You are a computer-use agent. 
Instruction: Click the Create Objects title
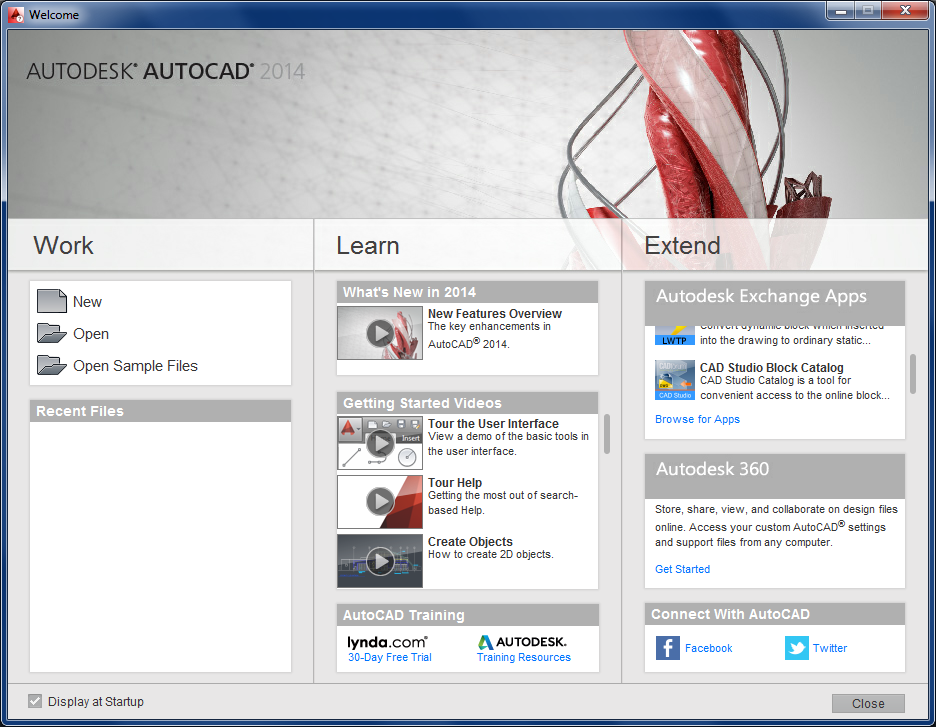coord(470,541)
